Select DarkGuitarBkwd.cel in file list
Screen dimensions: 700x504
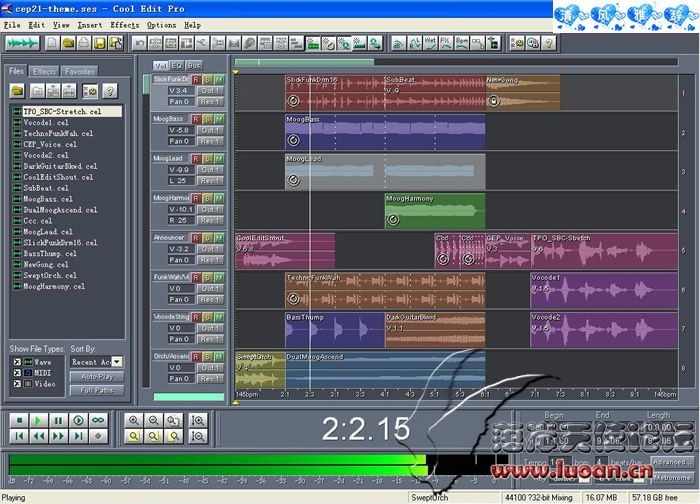pos(55,166)
